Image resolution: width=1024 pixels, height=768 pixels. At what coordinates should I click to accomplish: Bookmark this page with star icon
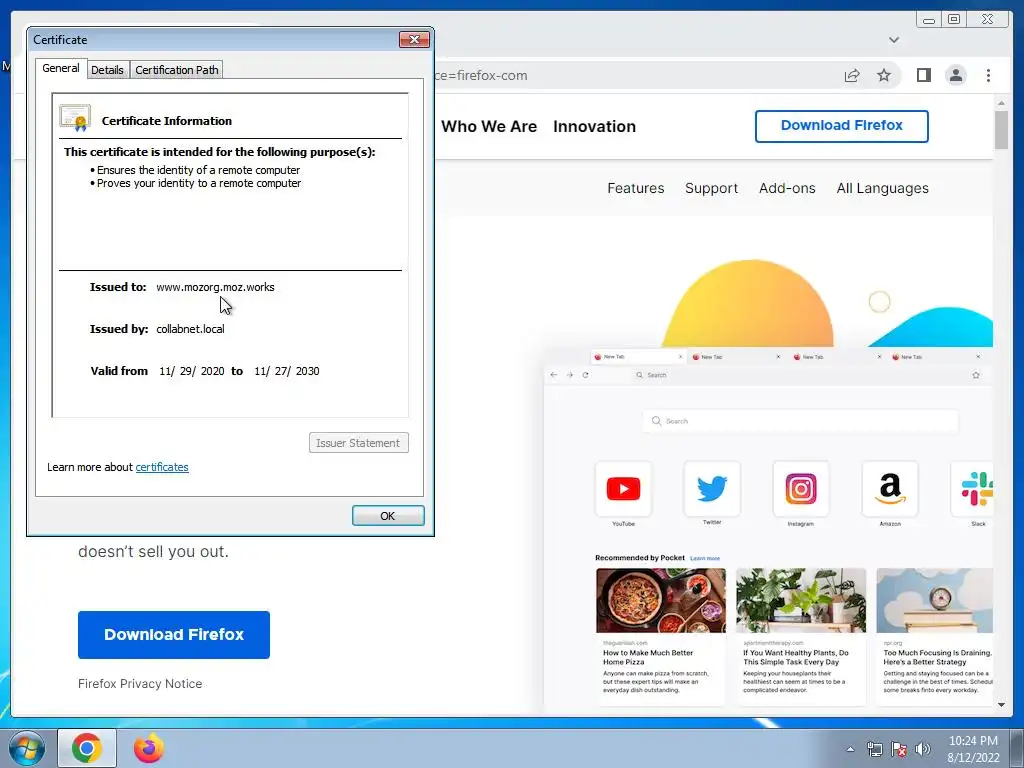click(884, 76)
